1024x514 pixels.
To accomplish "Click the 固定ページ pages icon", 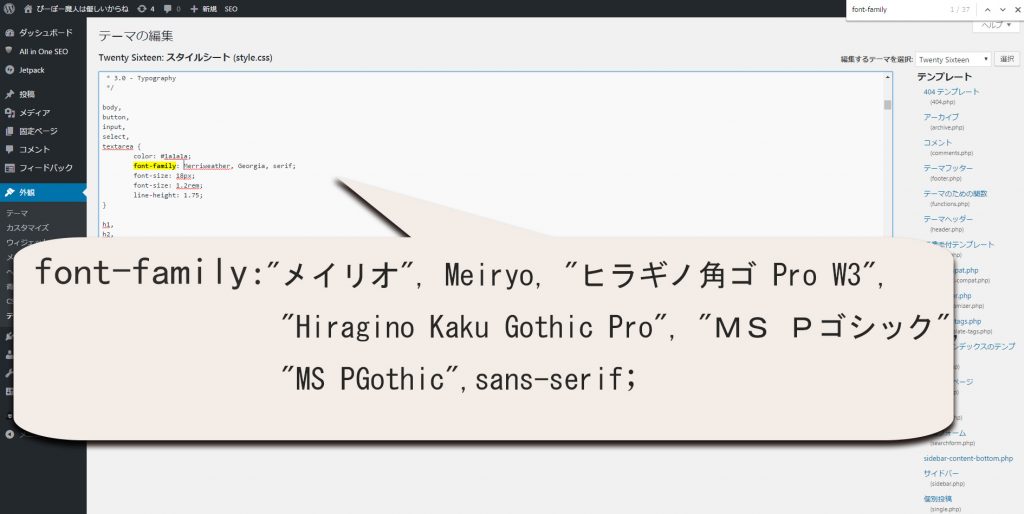I will [9, 131].
